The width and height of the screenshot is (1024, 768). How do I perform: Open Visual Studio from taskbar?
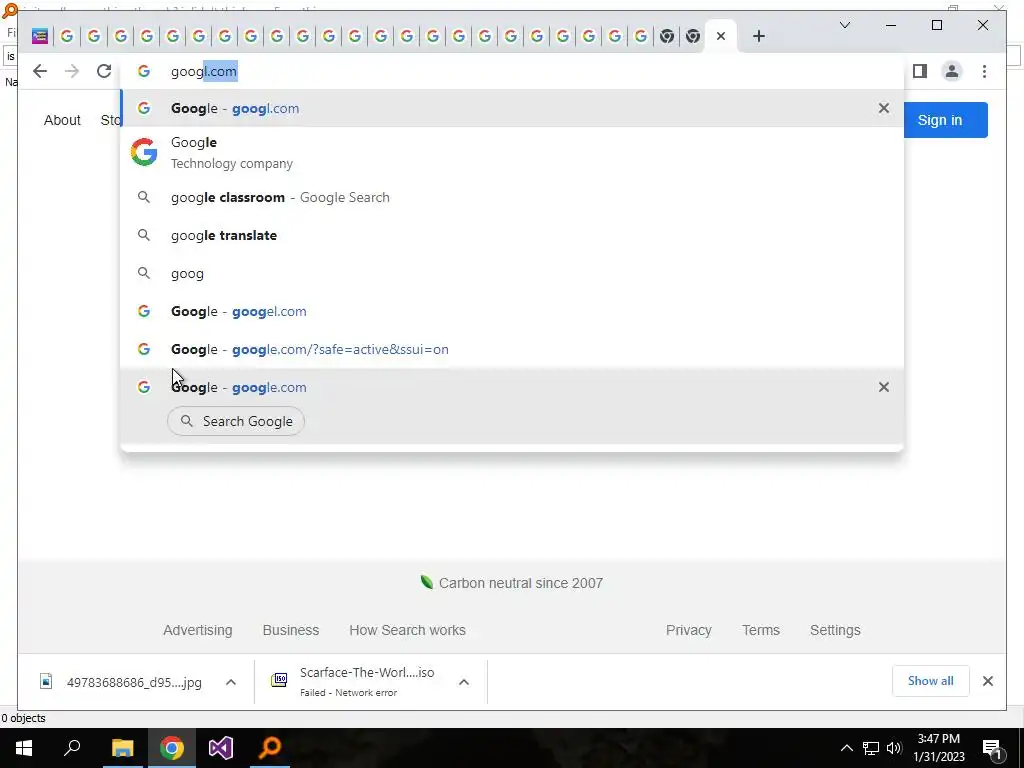(x=221, y=748)
